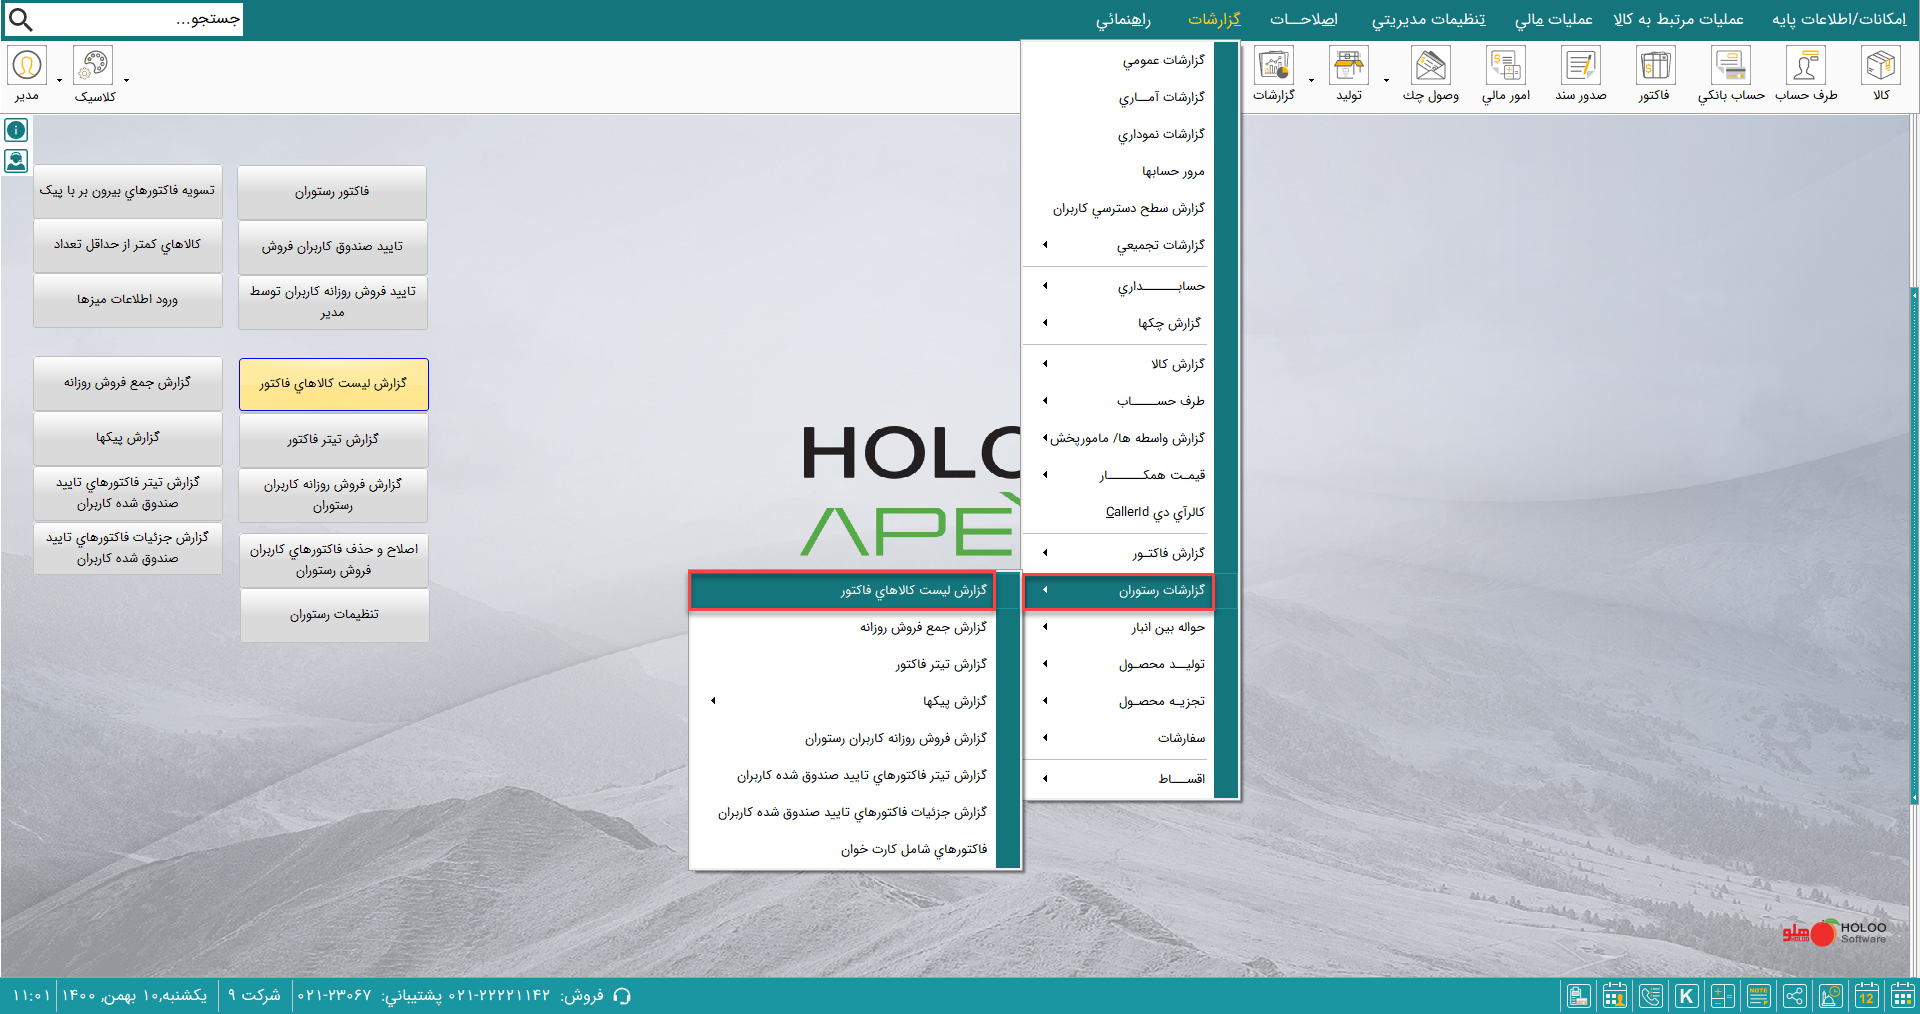This screenshot has height=1014, width=1920.
Task: Click the K icon in status bar
Action: pyautogui.click(x=1686, y=996)
